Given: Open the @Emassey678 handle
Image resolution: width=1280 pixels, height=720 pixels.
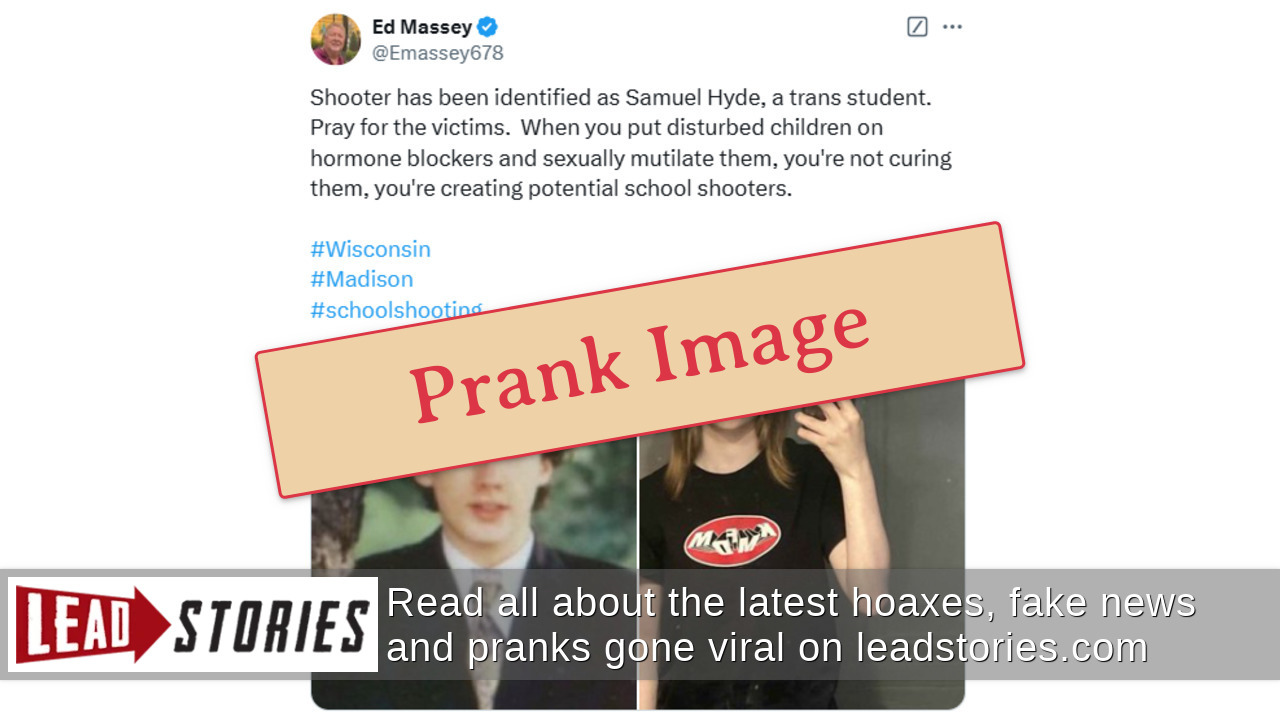Looking at the screenshot, I should pos(437,53).
